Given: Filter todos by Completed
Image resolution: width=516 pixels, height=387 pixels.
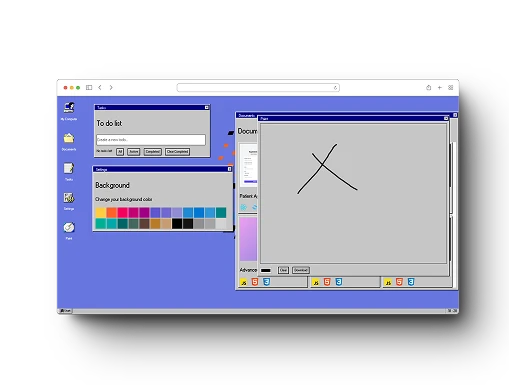Looking at the screenshot, I should click(153, 152).
